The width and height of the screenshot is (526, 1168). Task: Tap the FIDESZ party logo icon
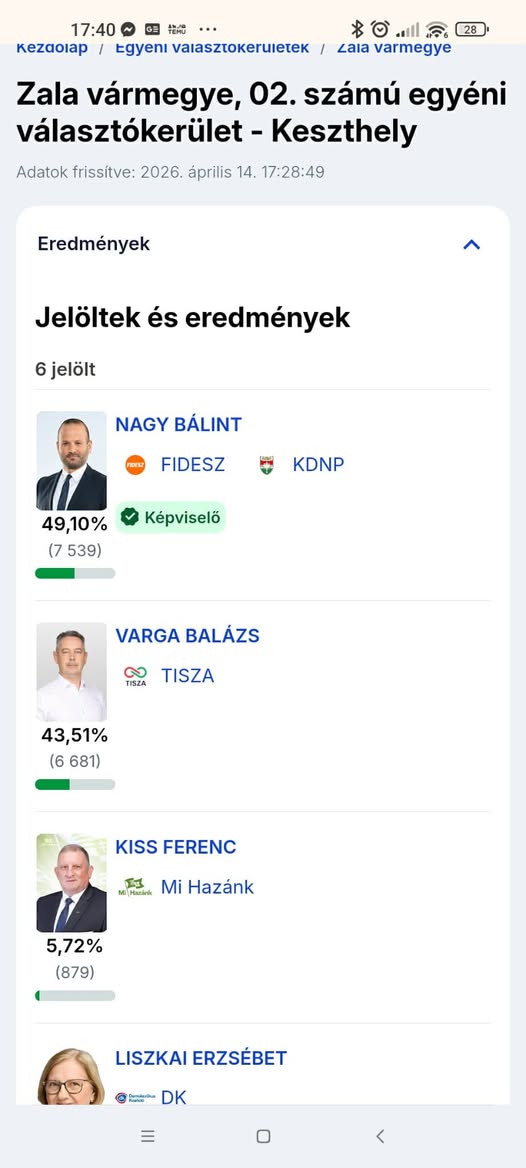pyautogui.click(x=135, y=465)
